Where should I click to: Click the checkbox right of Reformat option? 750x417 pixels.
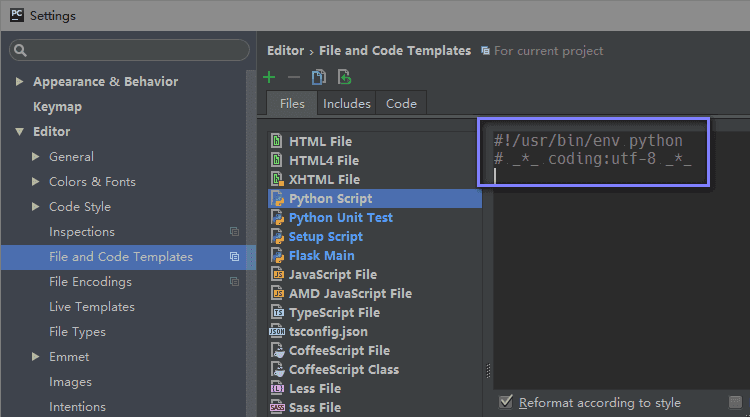736,402
